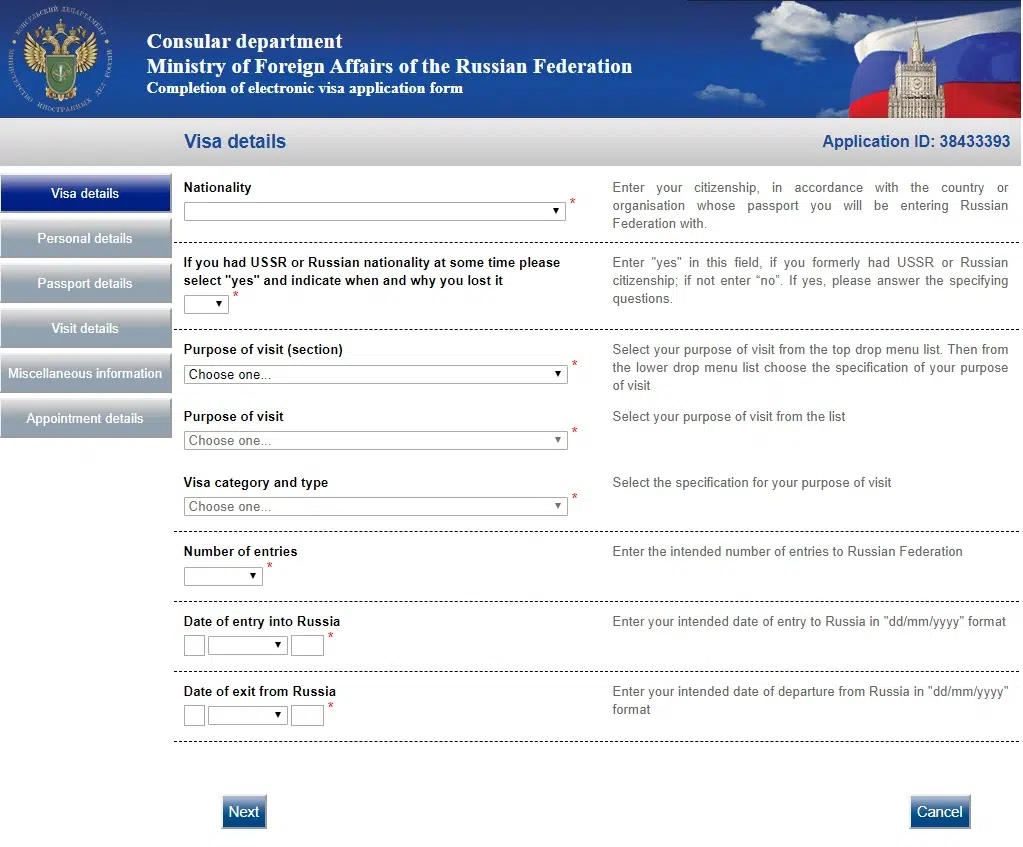Click the intended date of departure help text
Viewport: 1023px width, 847px height.
click(x=810, y=700)
